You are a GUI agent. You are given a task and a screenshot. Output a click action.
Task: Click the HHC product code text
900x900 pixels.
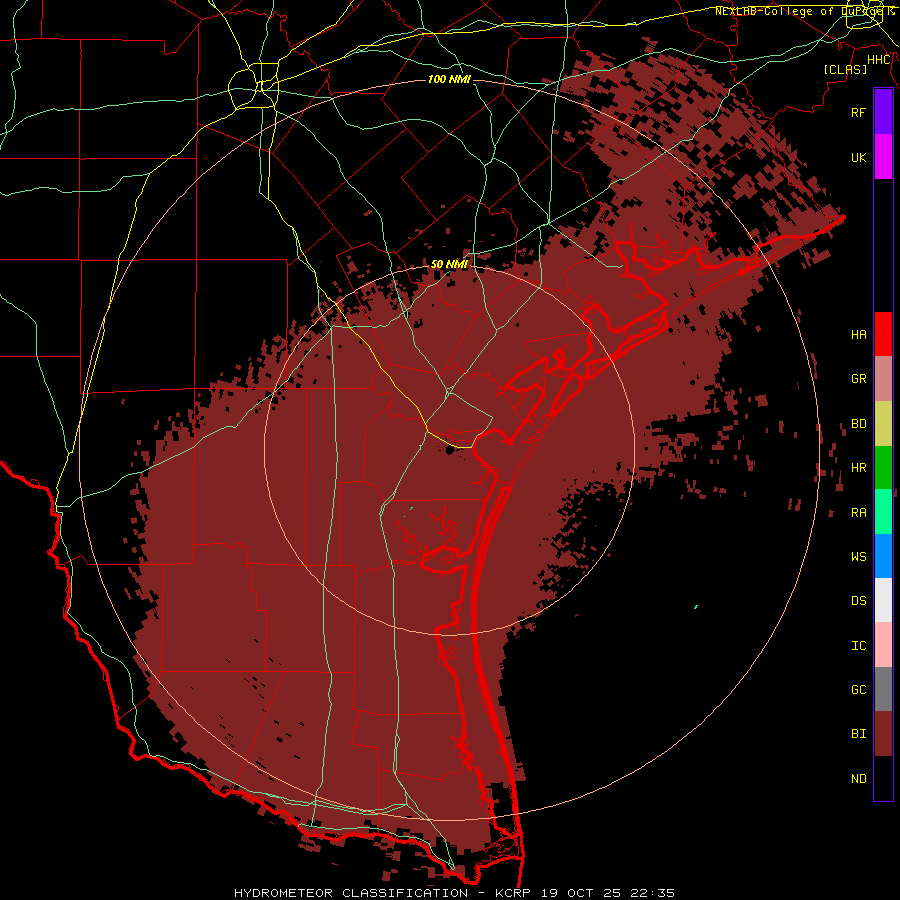[879, 60]
